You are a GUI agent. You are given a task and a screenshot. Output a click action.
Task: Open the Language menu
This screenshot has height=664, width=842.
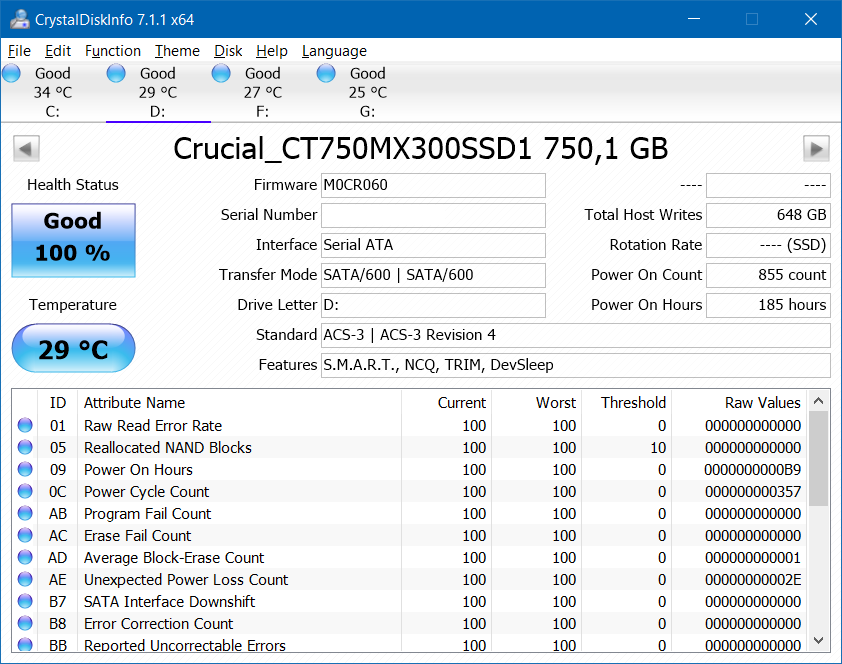(x=334, y=51)
